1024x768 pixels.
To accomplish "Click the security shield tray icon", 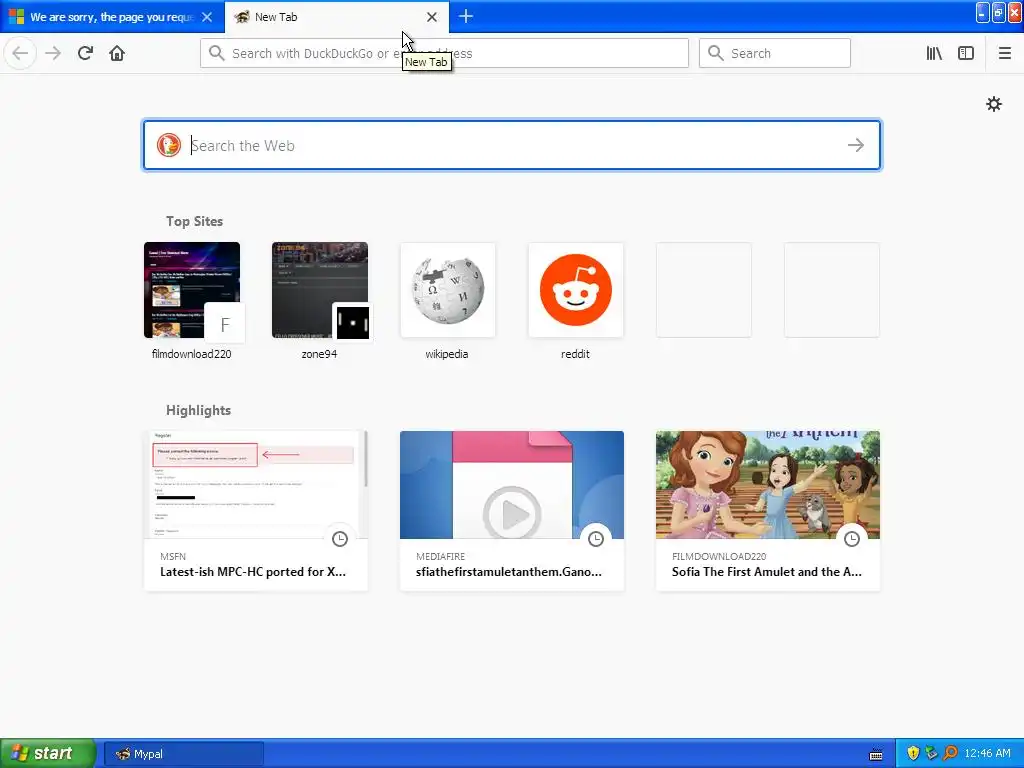I will 912,753.
